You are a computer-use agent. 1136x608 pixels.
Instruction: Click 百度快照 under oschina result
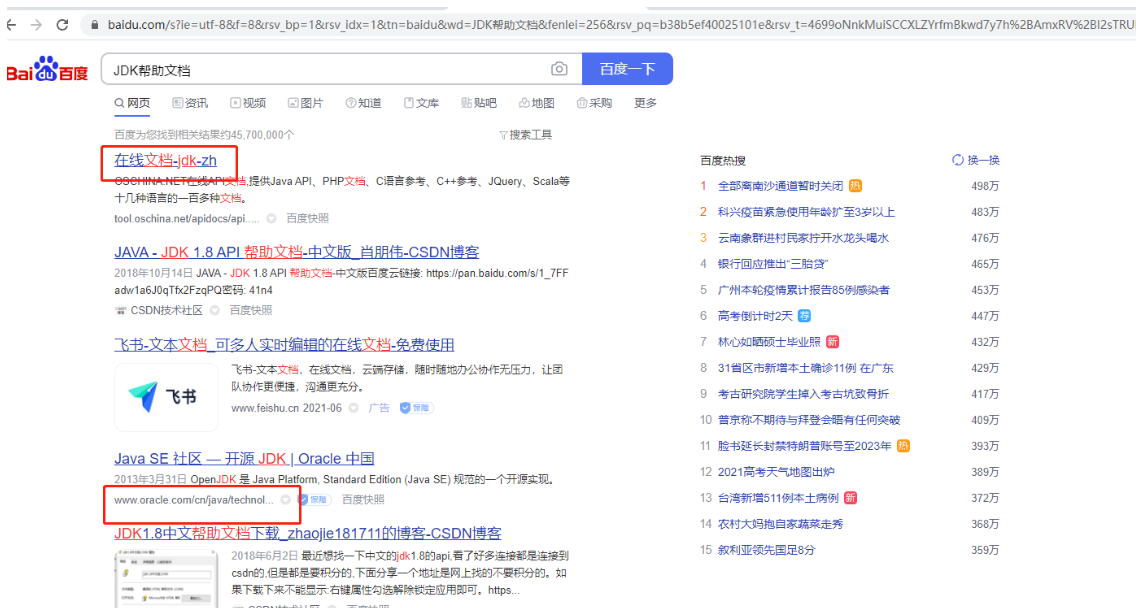(x=307, y=218)
